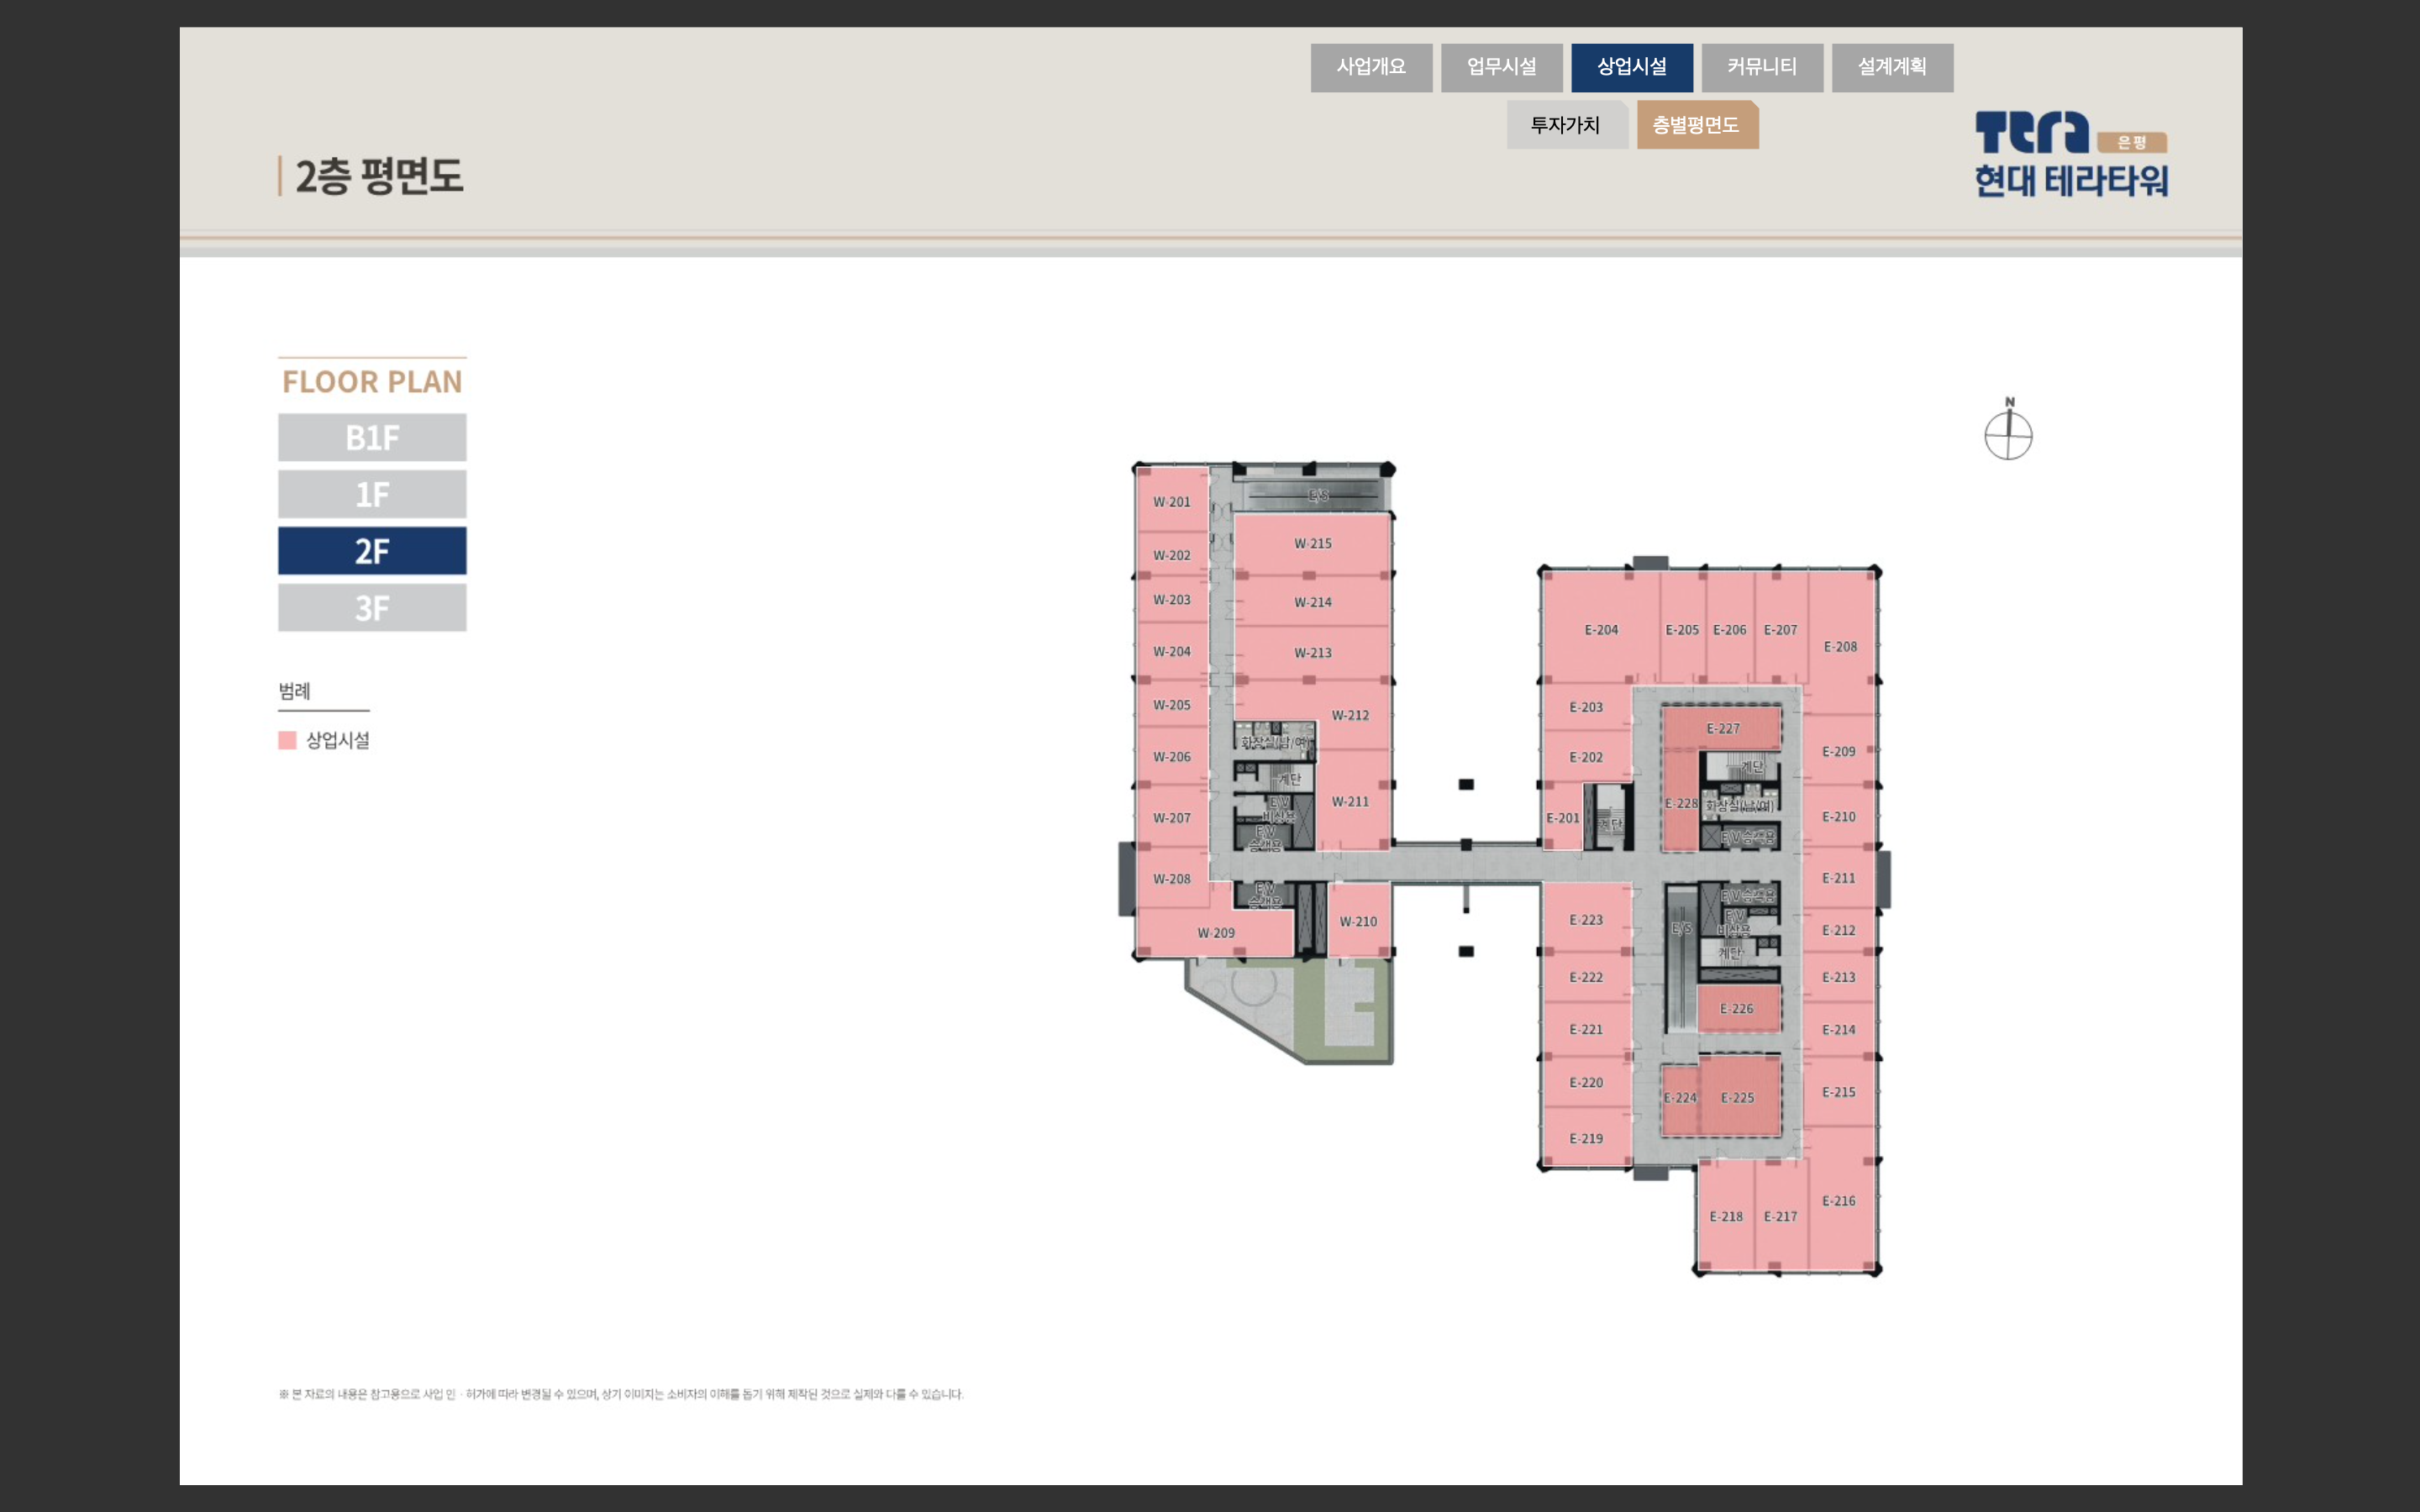Viewport: 2420px width, 1512px height.
Task: Select the 상업시설 tab
Action: 1631,67
